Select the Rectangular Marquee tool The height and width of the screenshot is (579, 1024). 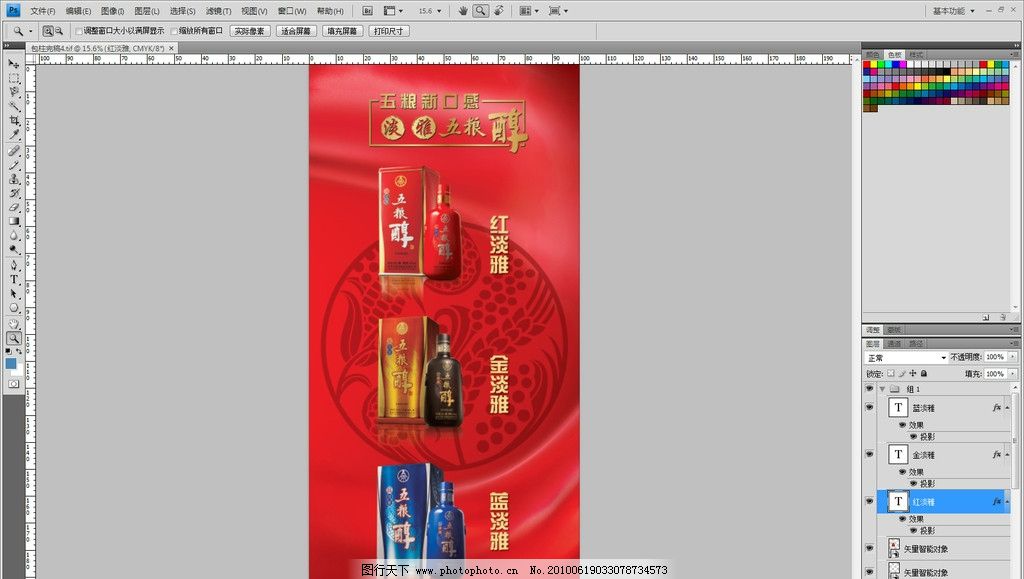point(14,78)
